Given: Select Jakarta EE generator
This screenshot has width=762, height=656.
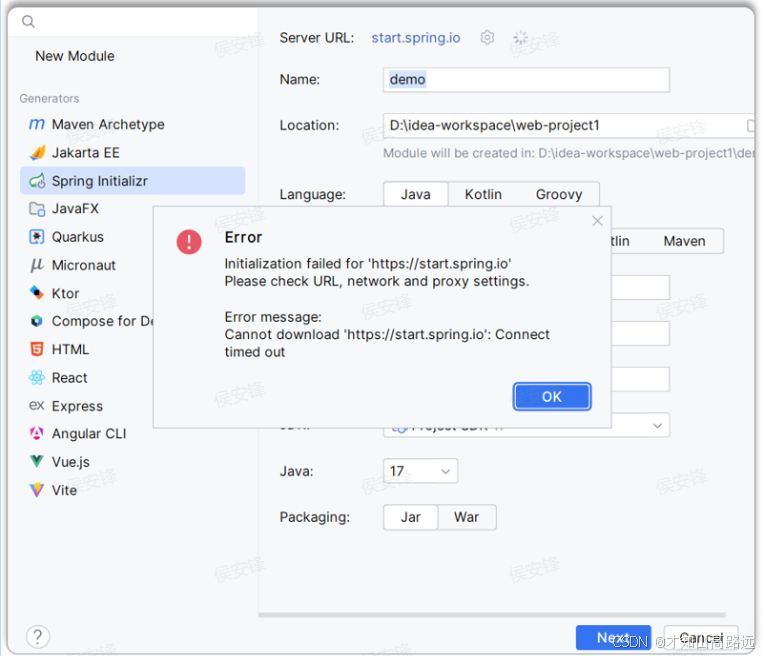Looking at the screenshot, I should (x=133, y=153).
